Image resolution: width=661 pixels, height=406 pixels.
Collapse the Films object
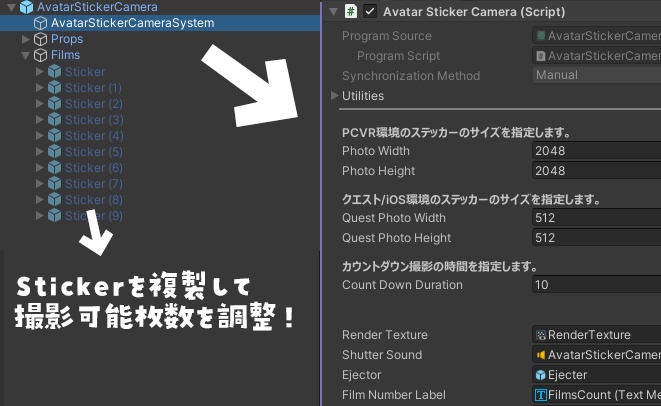click(x=25, y=55)
